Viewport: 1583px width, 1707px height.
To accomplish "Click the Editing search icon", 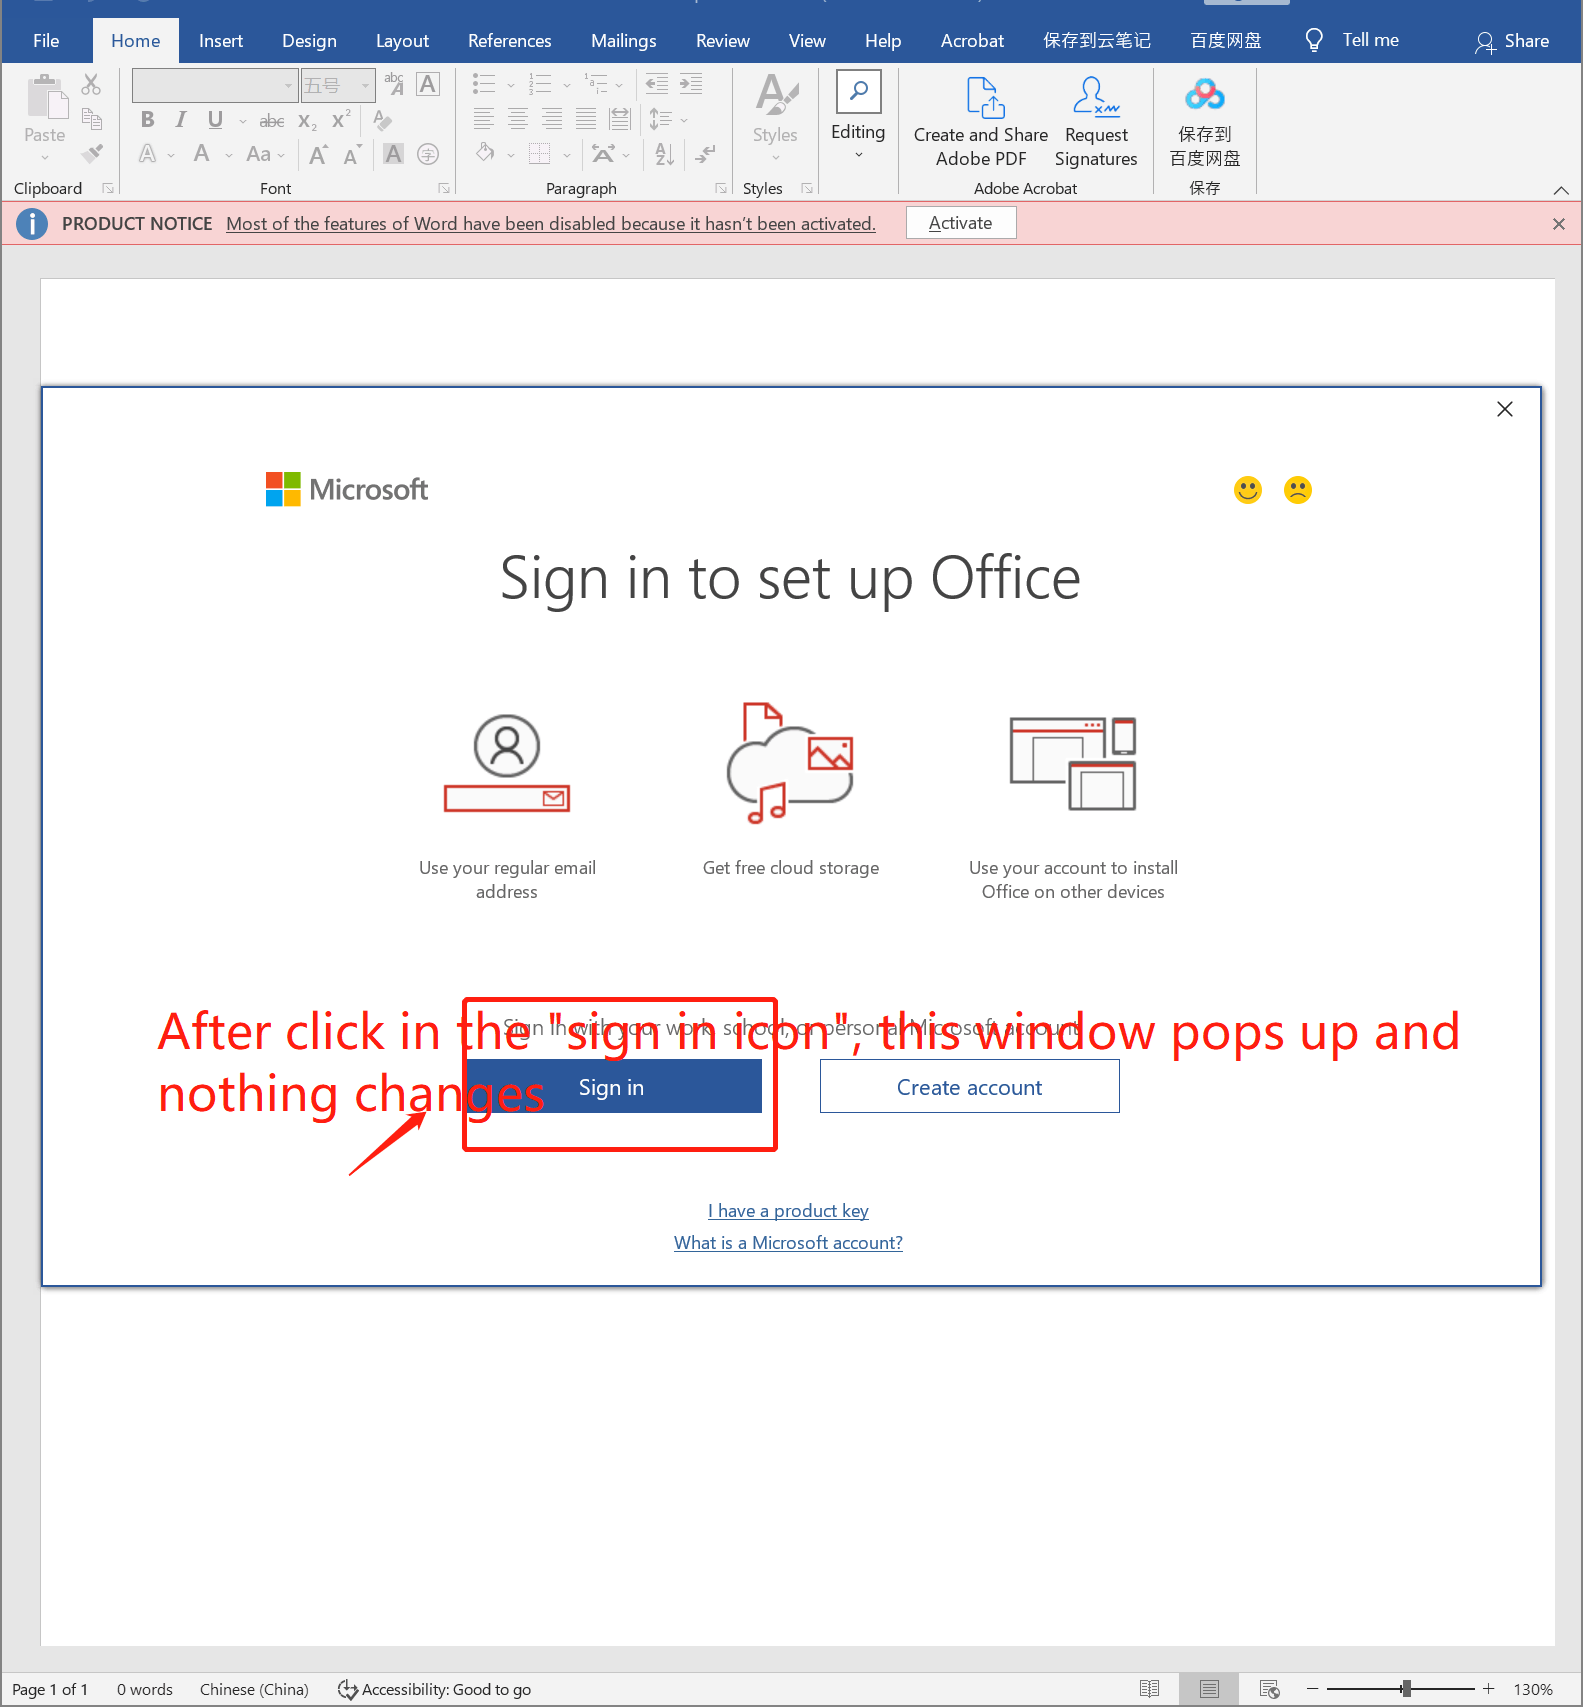I will [x=858, y=92].
